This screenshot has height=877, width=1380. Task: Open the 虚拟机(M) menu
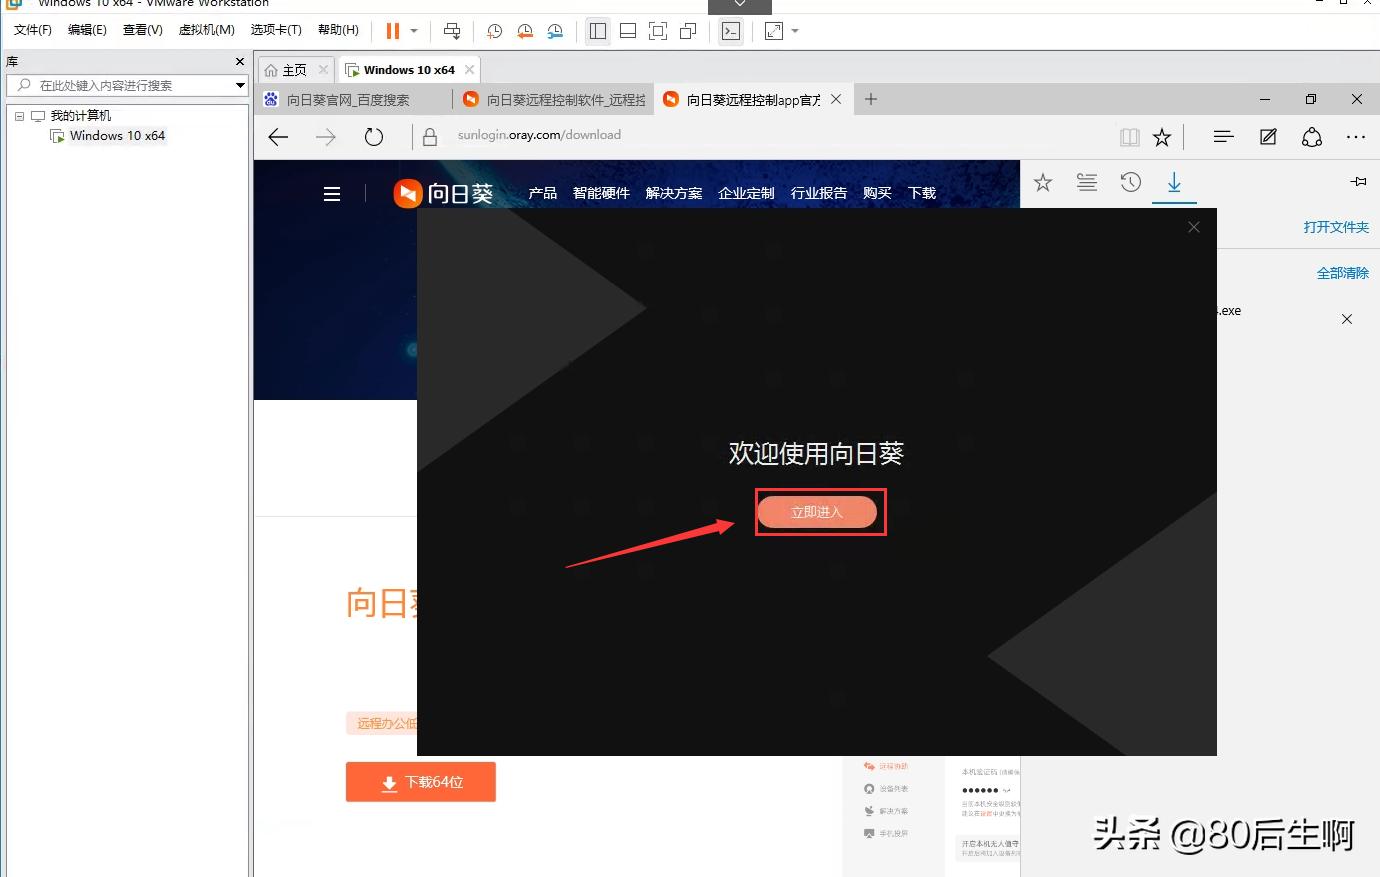click(x=206, y=30)
